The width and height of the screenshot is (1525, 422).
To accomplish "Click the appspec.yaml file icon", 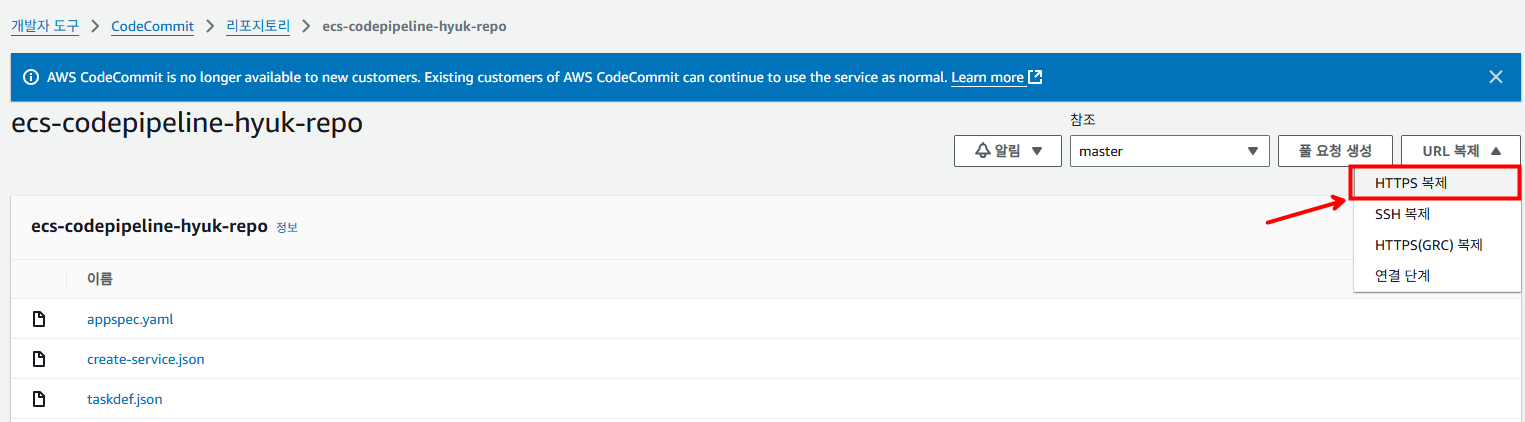I will (x=40, y=320).
